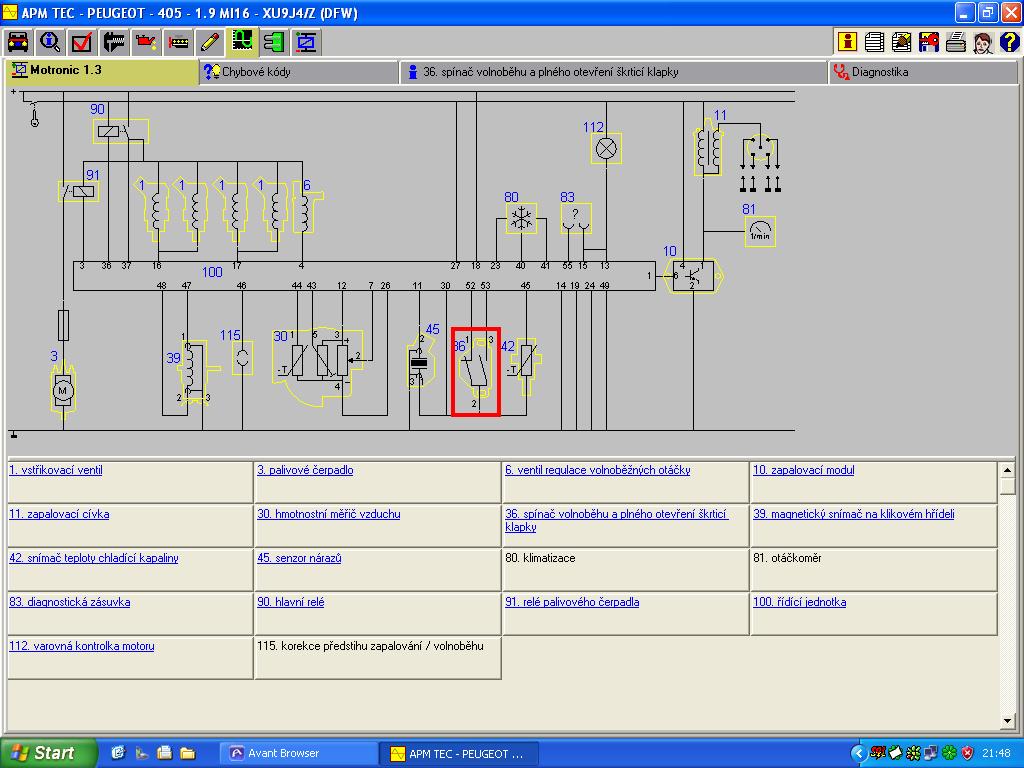Select the red checkmark icon
The height and width of the screenshot is (768, 1024).
click(x=82, y=42)
